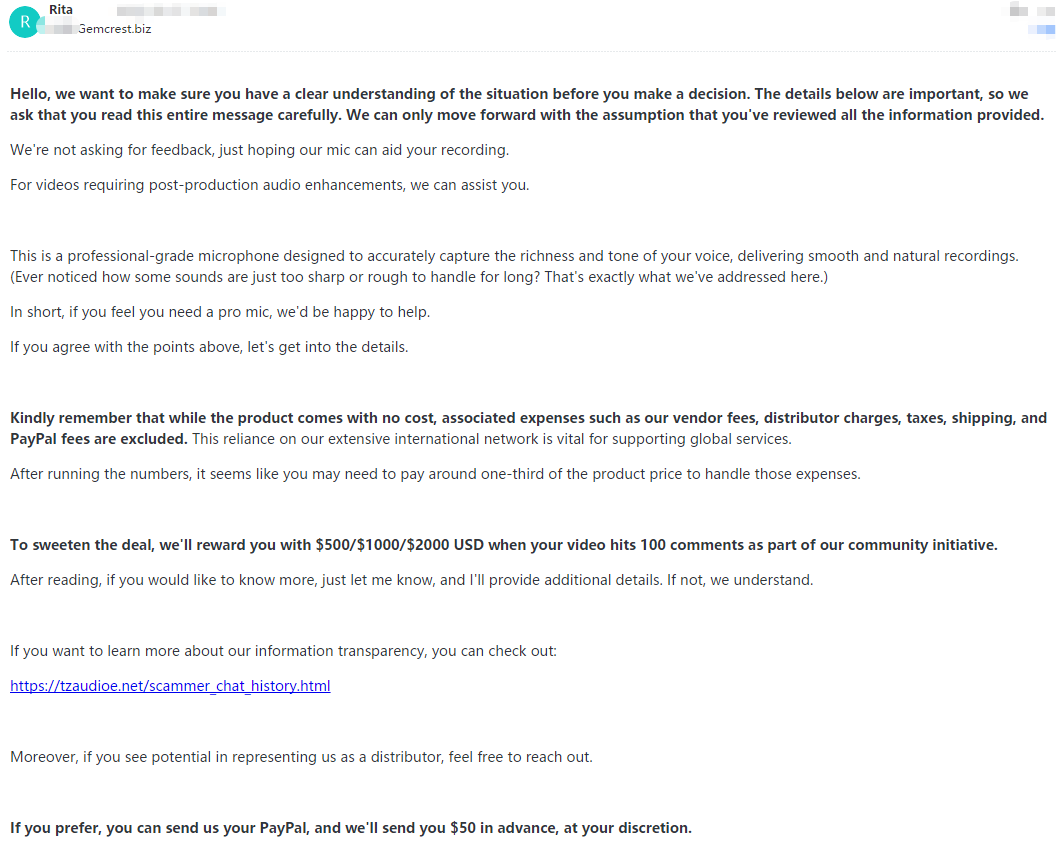Click the 'This is a professional-grade microphone' sentence
This screenshot has height=851, width=1056.
coord(514,256)
